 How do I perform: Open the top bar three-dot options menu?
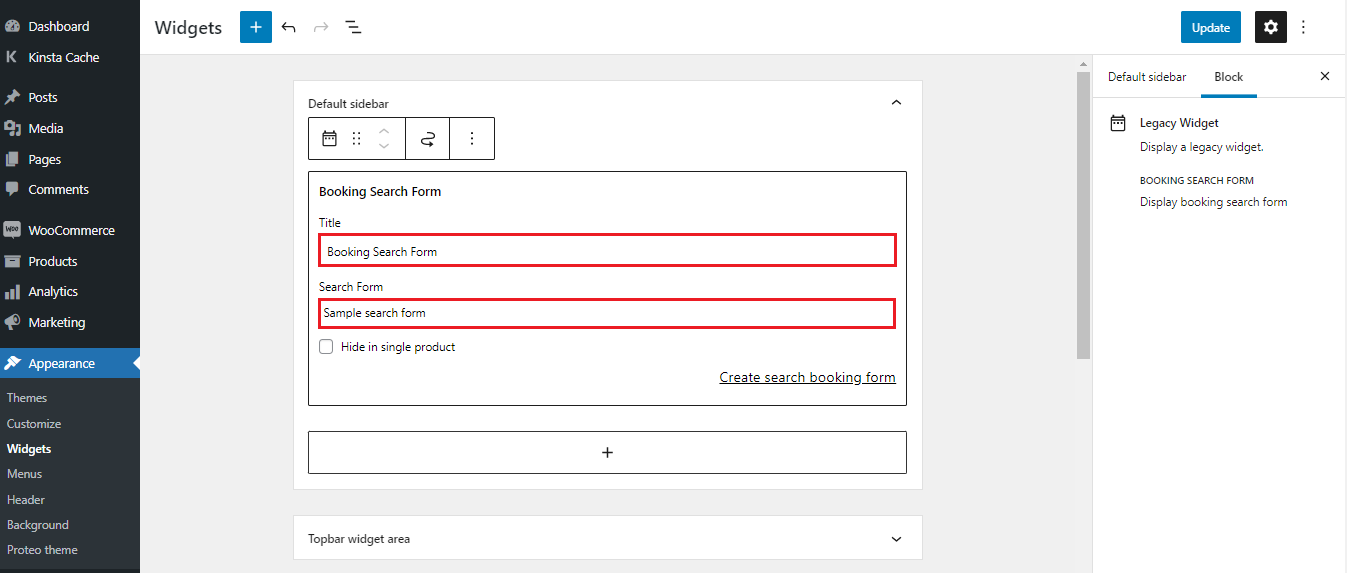(x=1303, y=27)
